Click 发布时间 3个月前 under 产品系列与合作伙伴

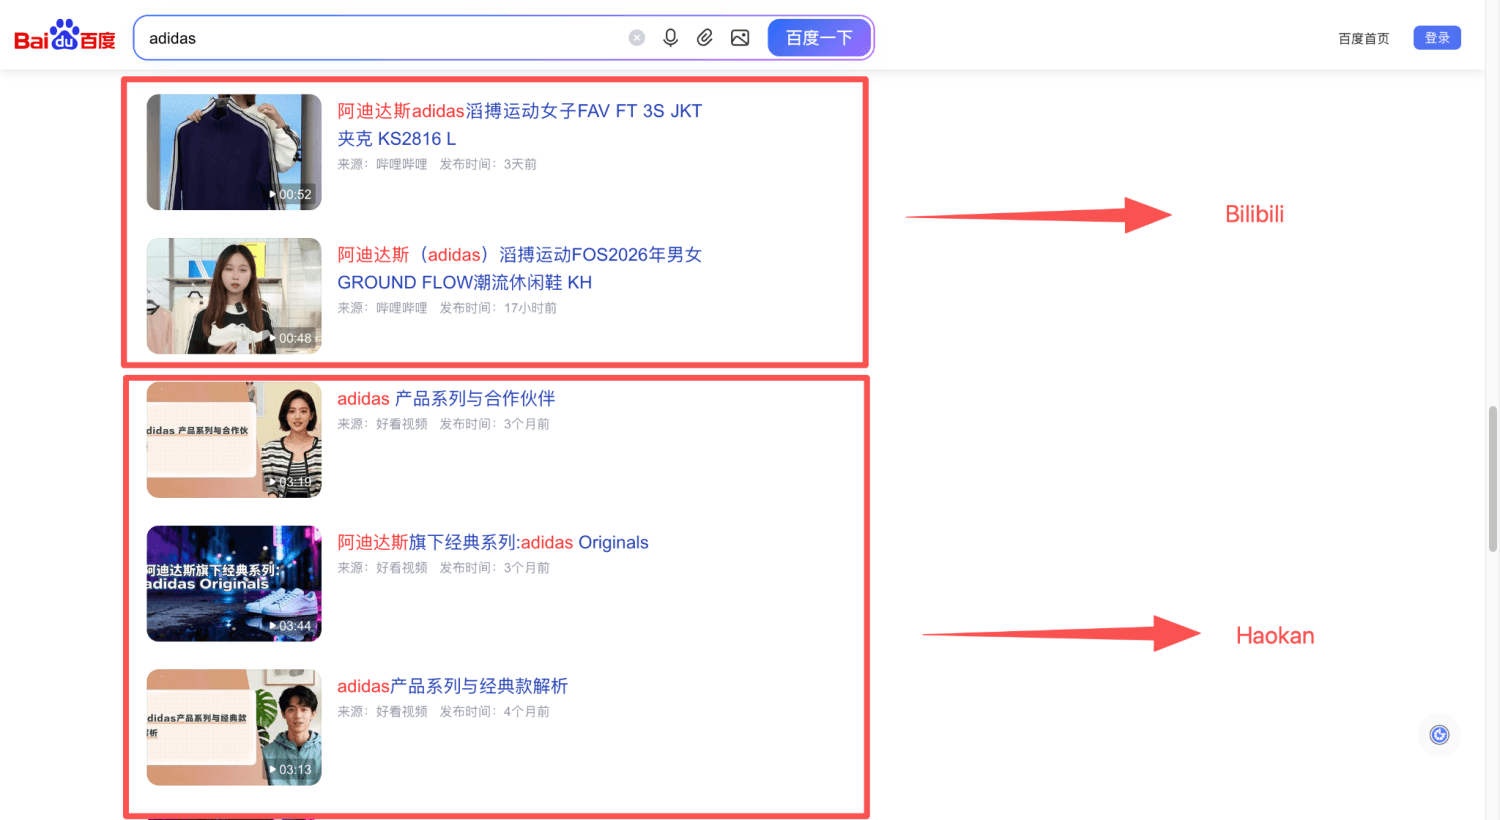point(495,424)
